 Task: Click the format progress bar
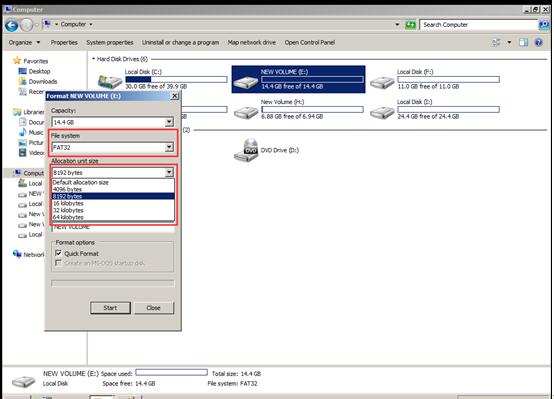tap(113, 283)
